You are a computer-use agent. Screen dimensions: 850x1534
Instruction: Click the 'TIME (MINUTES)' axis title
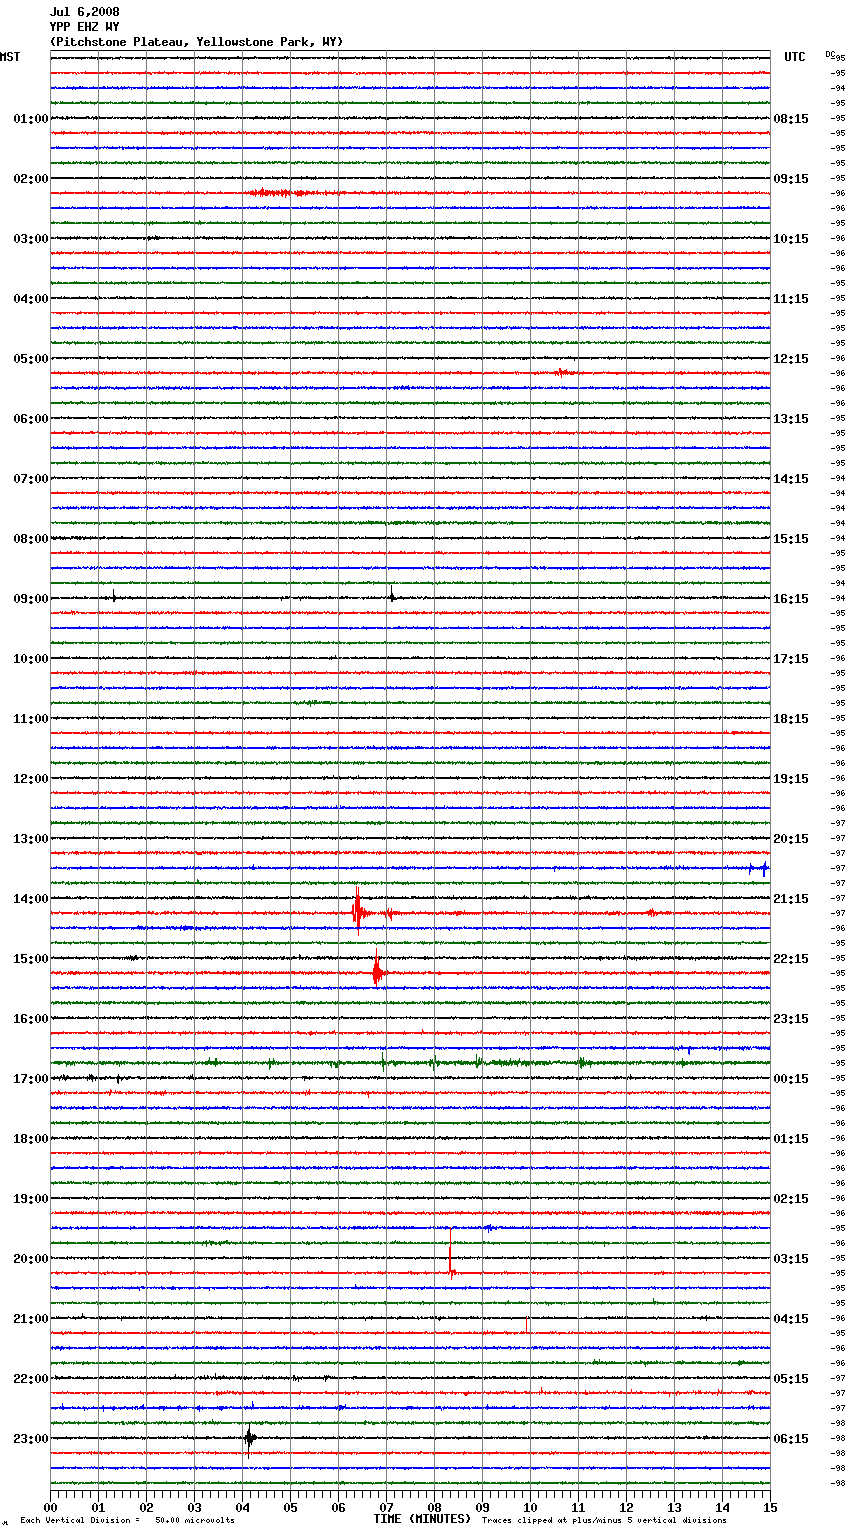click(422, 1519)
